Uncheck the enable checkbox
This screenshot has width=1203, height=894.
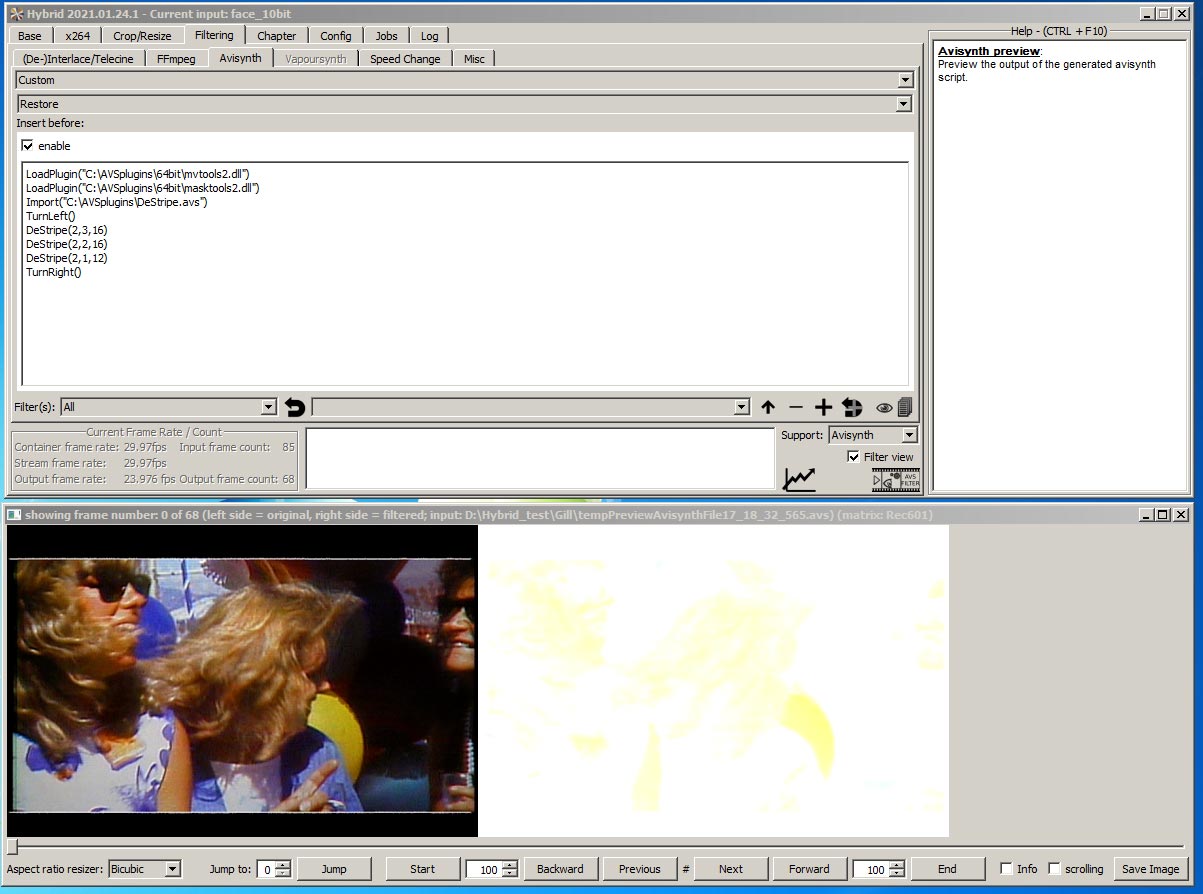click(x=28, y=146)
